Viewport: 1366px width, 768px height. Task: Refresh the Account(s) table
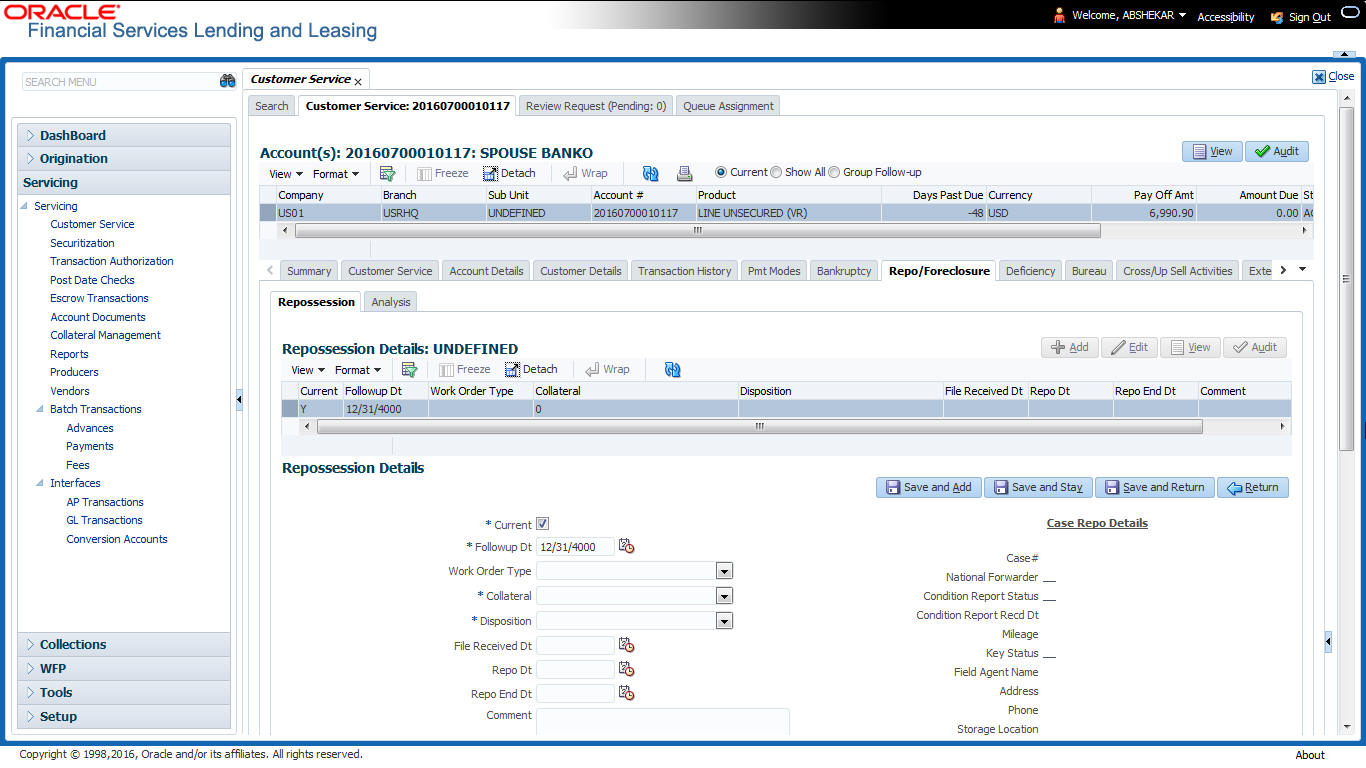(x=650, y=173)
